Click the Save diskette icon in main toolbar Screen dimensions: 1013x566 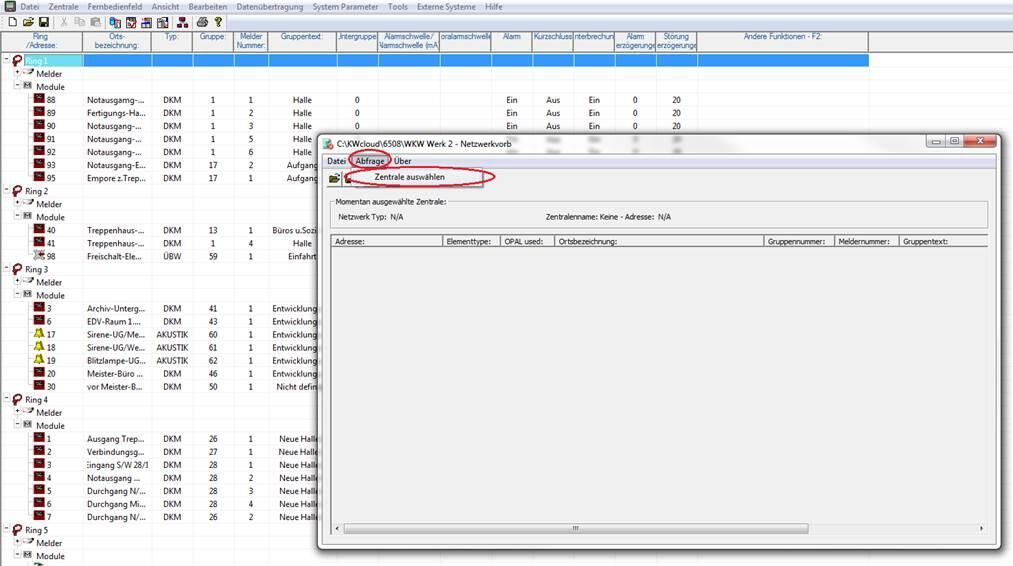(43, 22)
